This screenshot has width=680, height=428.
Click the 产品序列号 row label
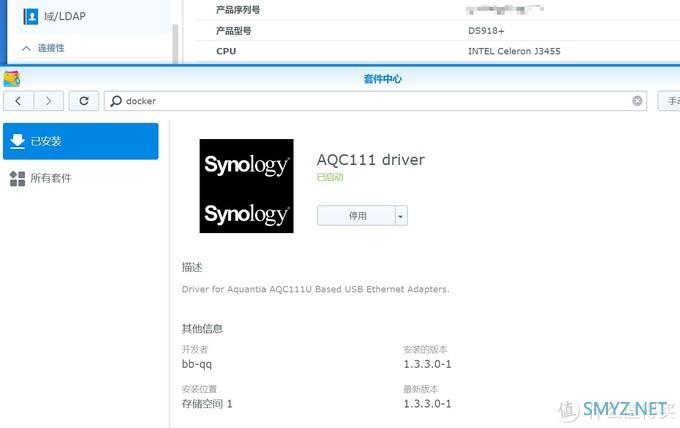238,10
